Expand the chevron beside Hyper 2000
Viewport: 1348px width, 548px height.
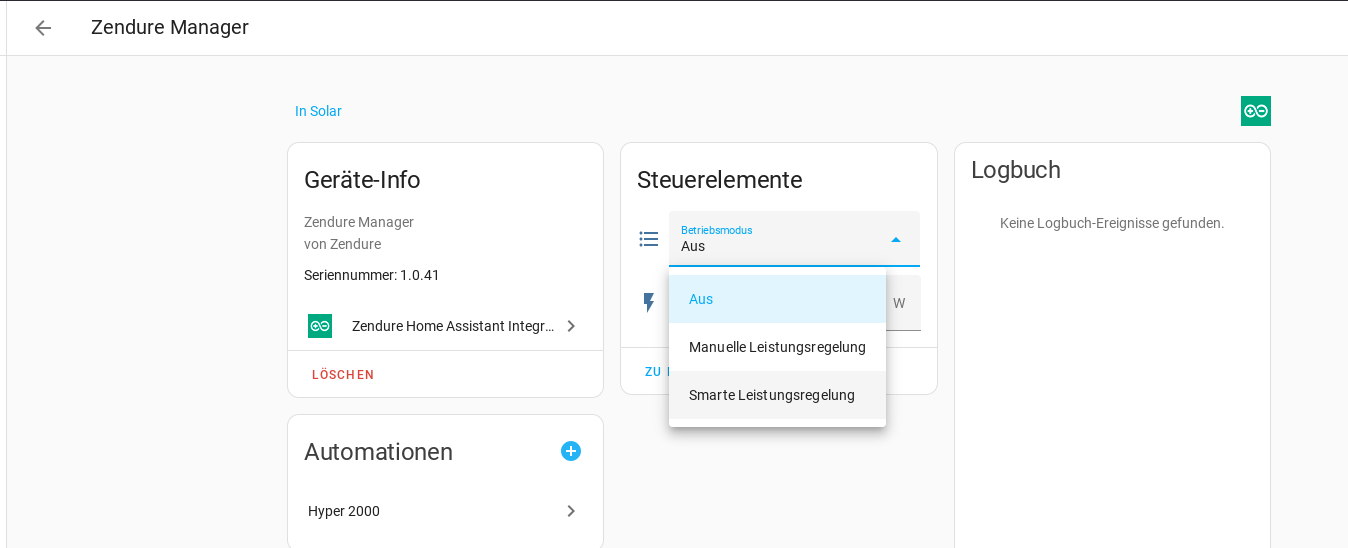coord(571,511)
